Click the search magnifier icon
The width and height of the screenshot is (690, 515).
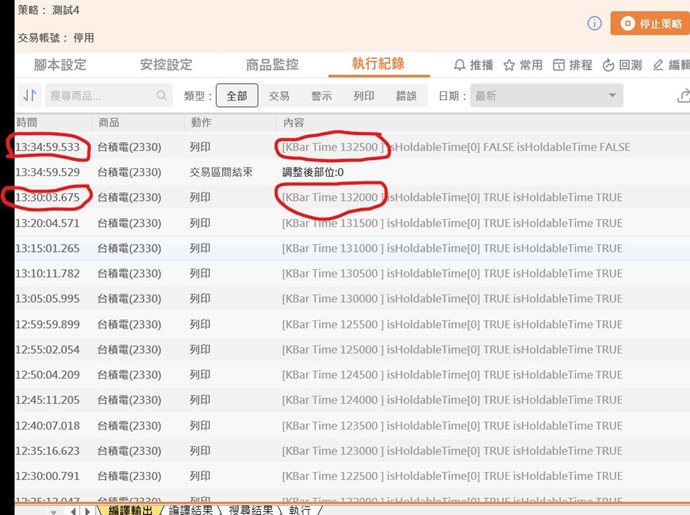(x=161, y=96)
